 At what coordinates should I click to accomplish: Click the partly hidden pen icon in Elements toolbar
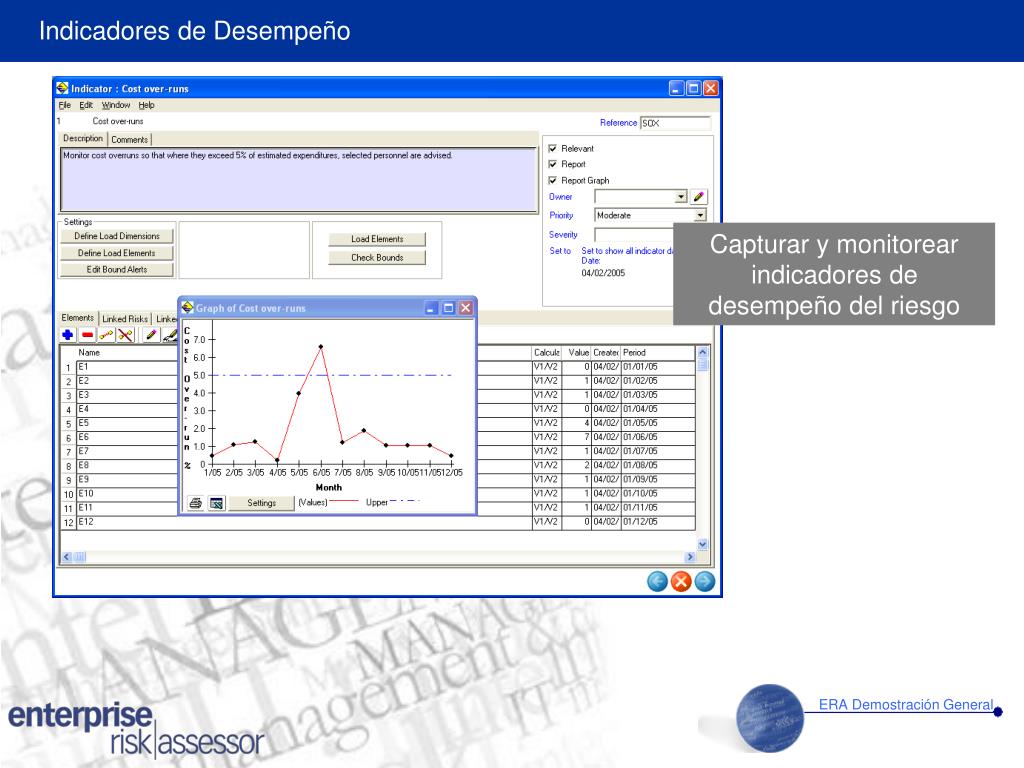(170, 335)
